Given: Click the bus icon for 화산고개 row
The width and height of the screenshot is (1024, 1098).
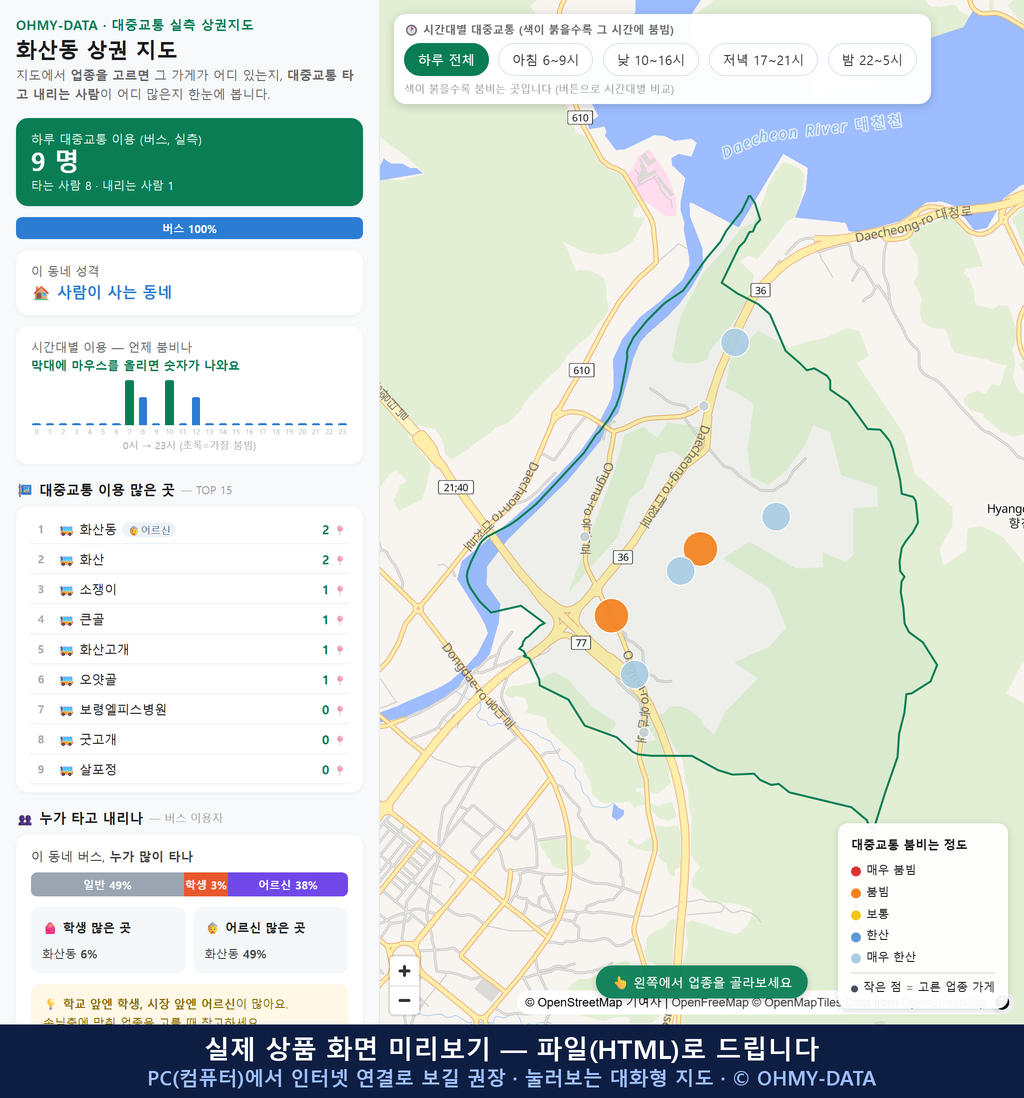Looking at the screenshot, I should coord(67,650).
